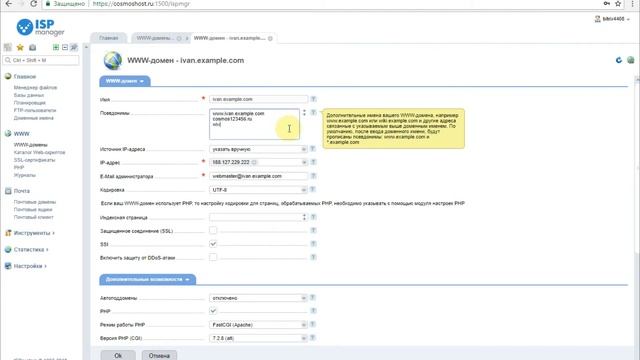Open Почтовые домены in sidebar

click(35, 202)
